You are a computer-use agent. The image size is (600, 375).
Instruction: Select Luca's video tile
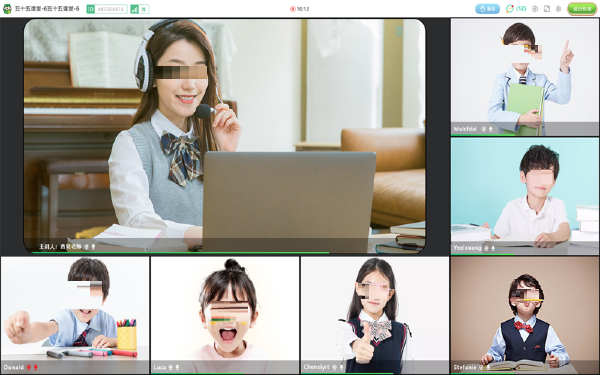(x=225, y=315)
